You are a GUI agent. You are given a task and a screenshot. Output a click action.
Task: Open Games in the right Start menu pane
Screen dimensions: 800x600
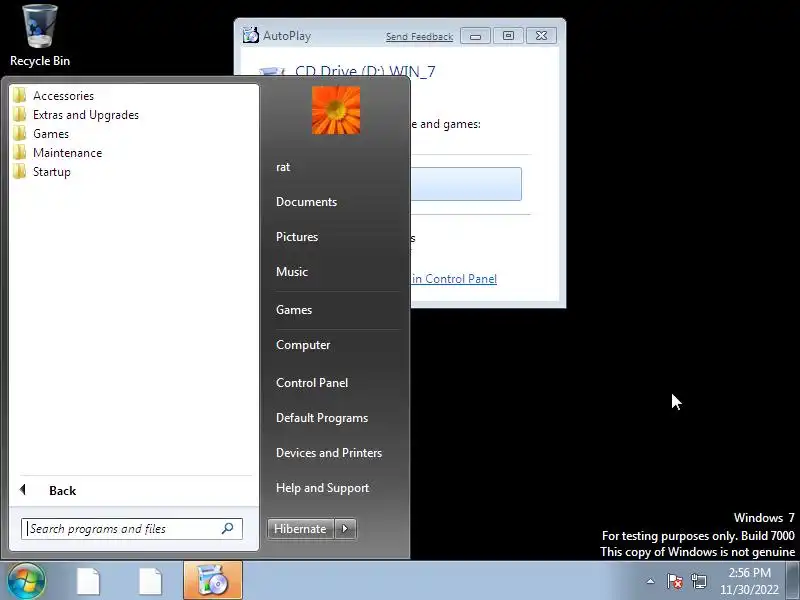point(294,310)
